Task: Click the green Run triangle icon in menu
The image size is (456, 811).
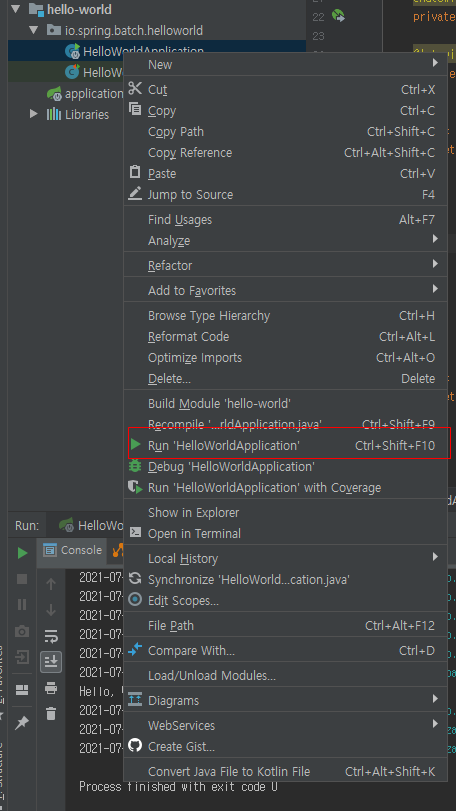Action: point(135,444)
